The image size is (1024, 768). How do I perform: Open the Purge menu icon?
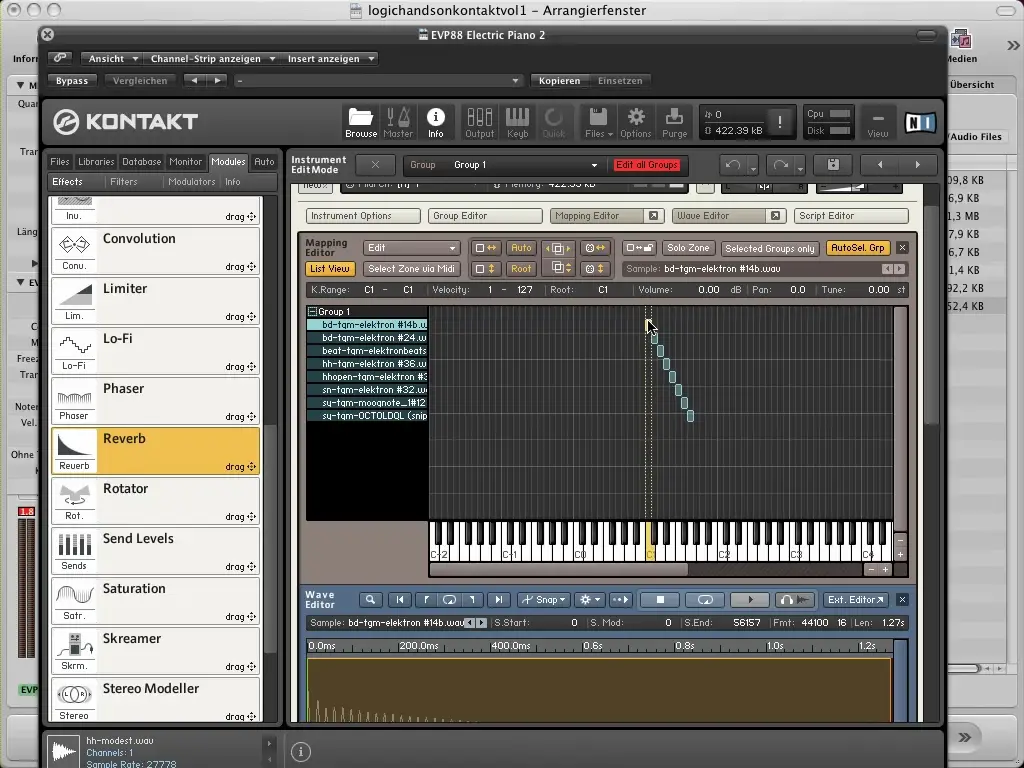pos(674,122)
